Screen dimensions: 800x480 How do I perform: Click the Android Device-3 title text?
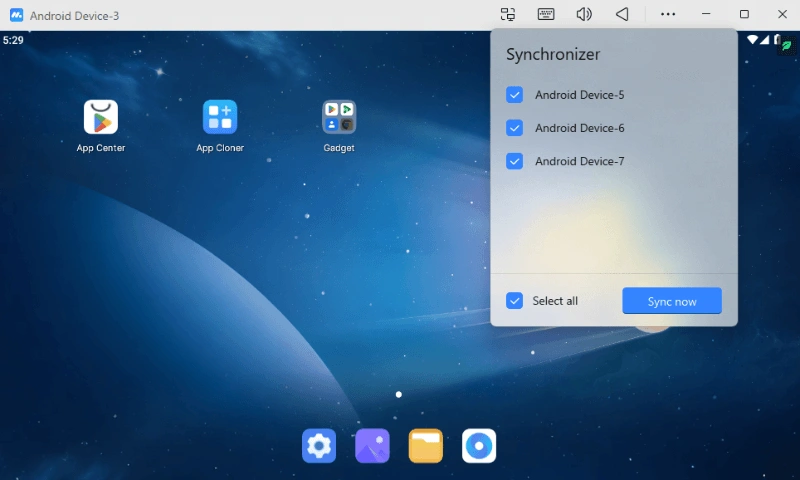point(74,16)
